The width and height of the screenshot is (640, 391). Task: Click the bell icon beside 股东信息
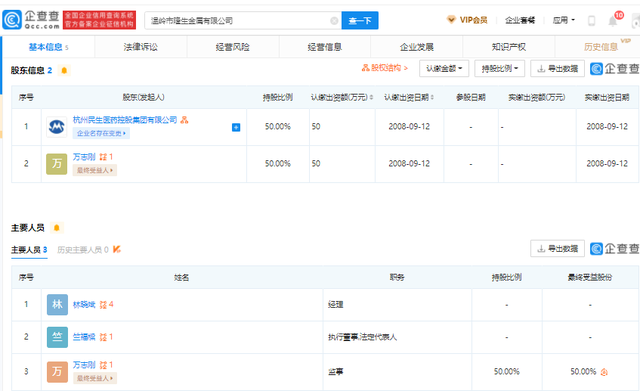[64, 70]
